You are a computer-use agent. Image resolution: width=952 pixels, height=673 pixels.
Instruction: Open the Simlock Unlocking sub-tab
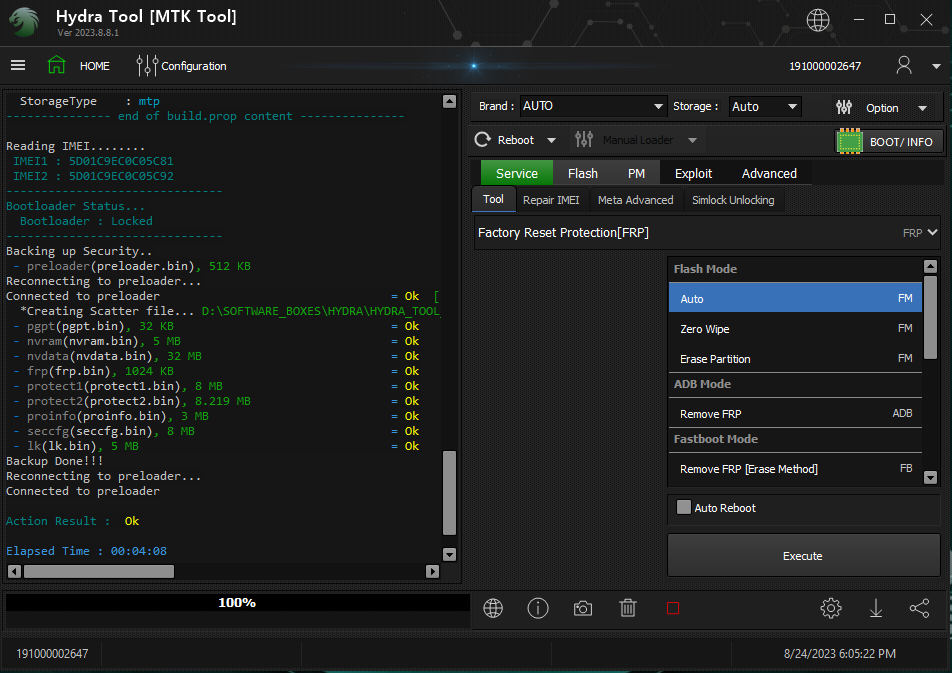[733, 200]
